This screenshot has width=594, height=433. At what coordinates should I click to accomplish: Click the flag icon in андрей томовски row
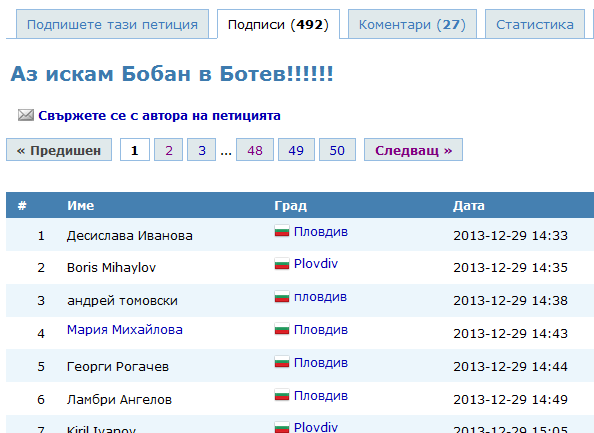(x=282, y=297)
